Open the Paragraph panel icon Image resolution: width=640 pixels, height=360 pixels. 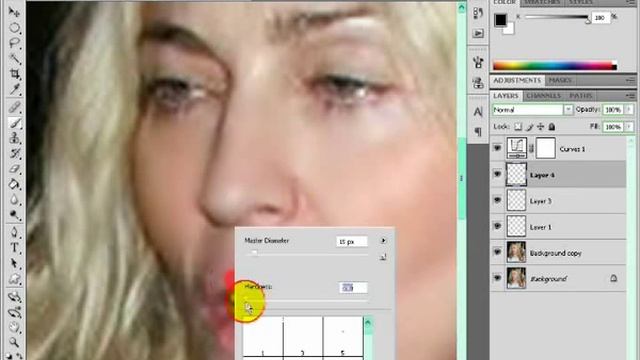(x=478, y=131)
